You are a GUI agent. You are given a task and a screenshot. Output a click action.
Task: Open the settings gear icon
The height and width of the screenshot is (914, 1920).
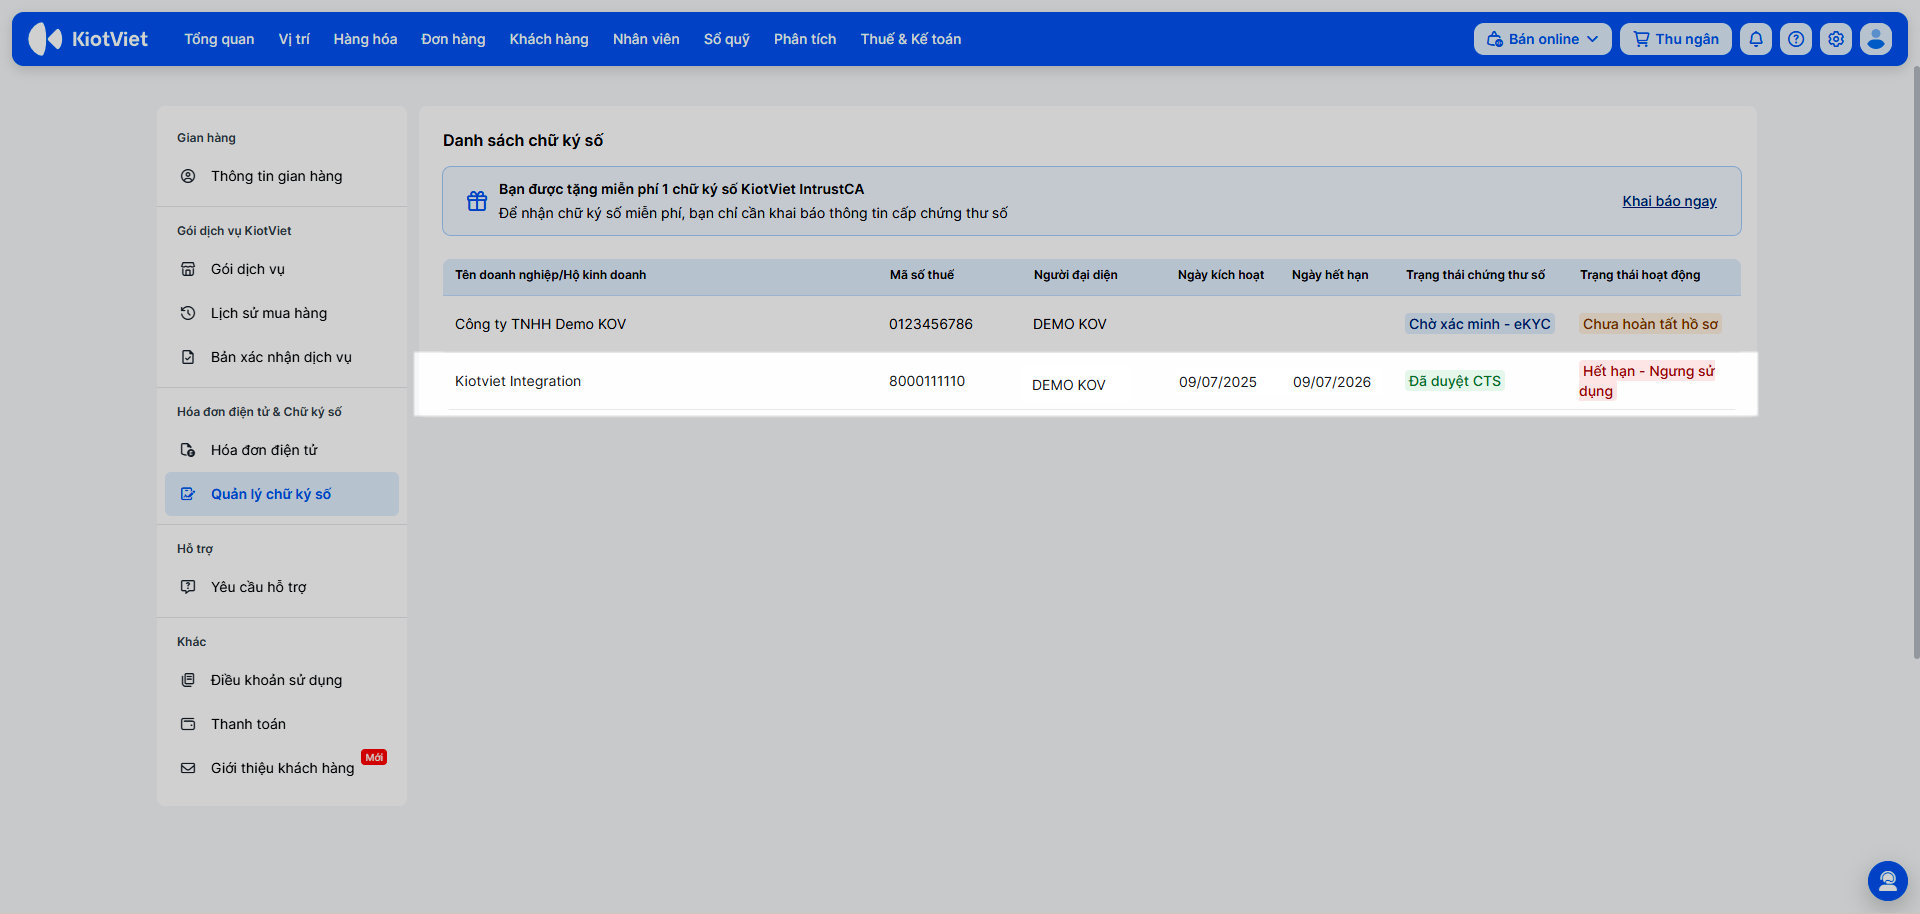[x=1836, y=39]
